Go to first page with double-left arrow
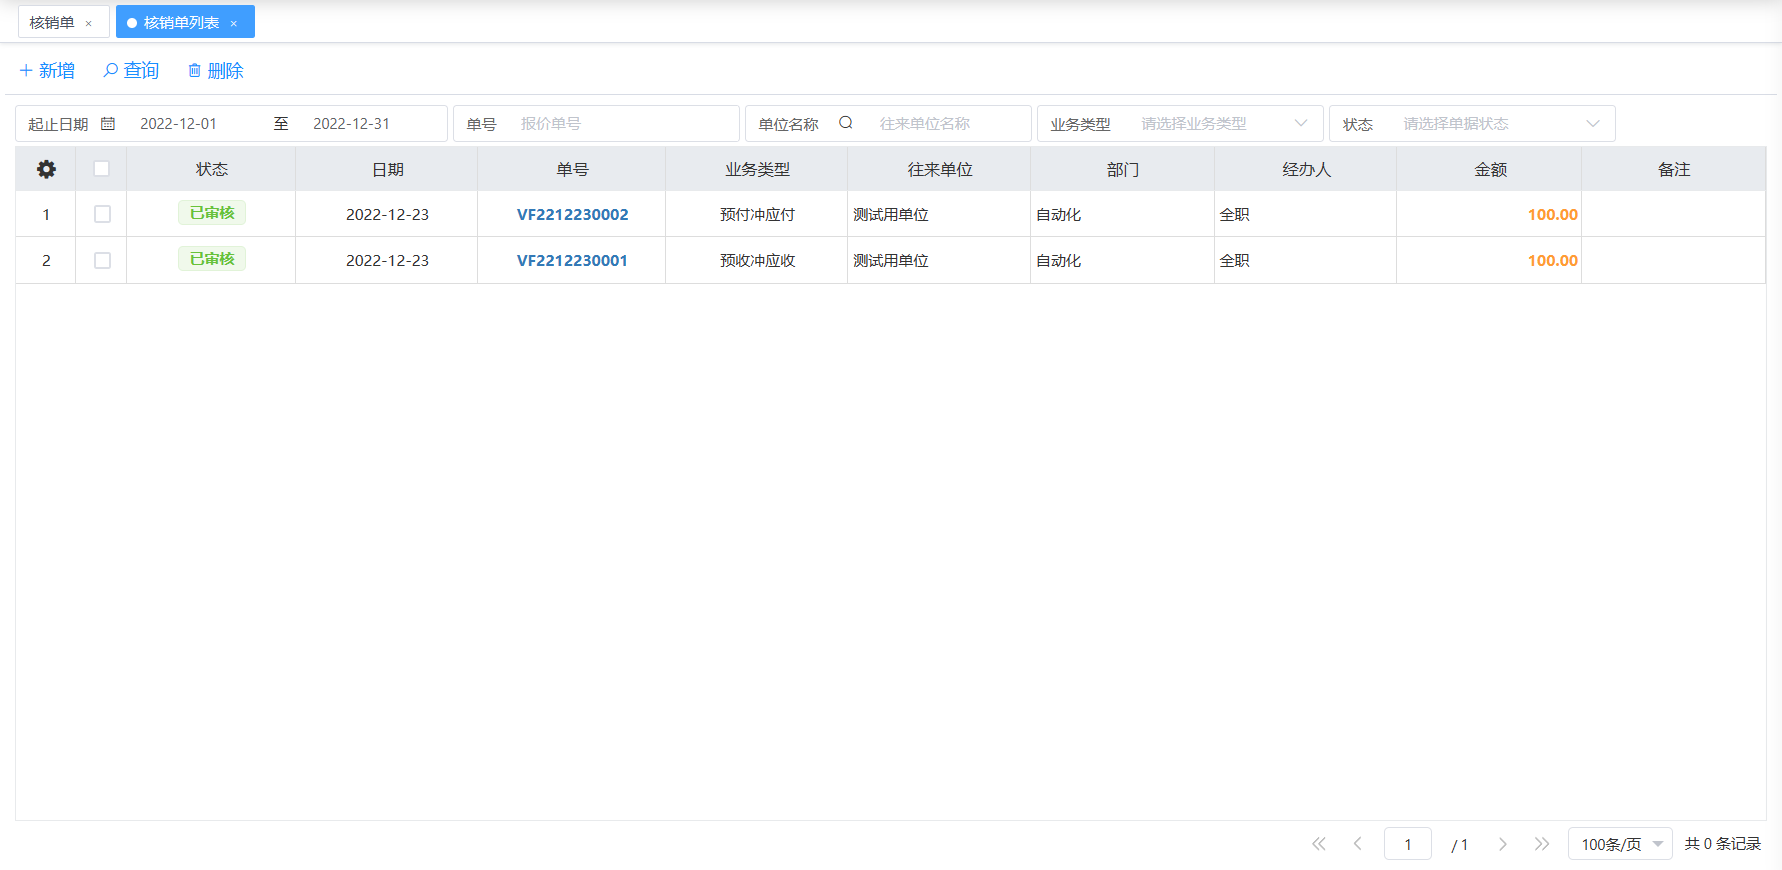1782x870 pixels. pyautogui.click(x=1319, y=844)
